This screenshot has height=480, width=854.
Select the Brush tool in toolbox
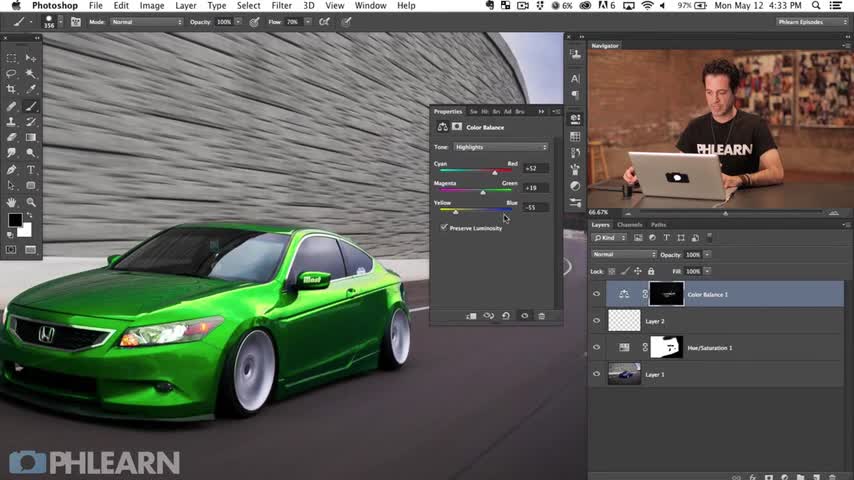pos(31,106)
